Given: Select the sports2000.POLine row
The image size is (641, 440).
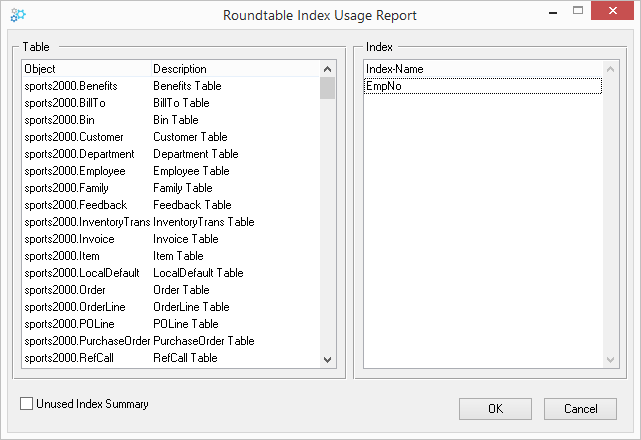Looking at the screenshot, I should [171, 324].
